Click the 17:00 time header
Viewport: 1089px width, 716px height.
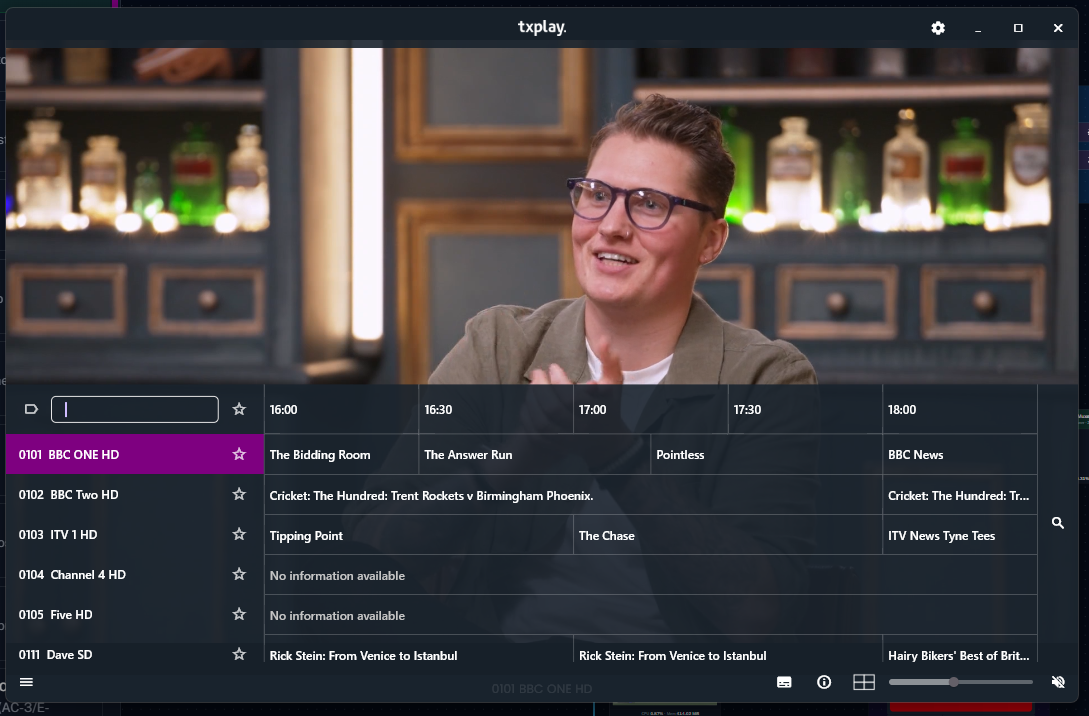pyautogui.click(x=651, y=409)
